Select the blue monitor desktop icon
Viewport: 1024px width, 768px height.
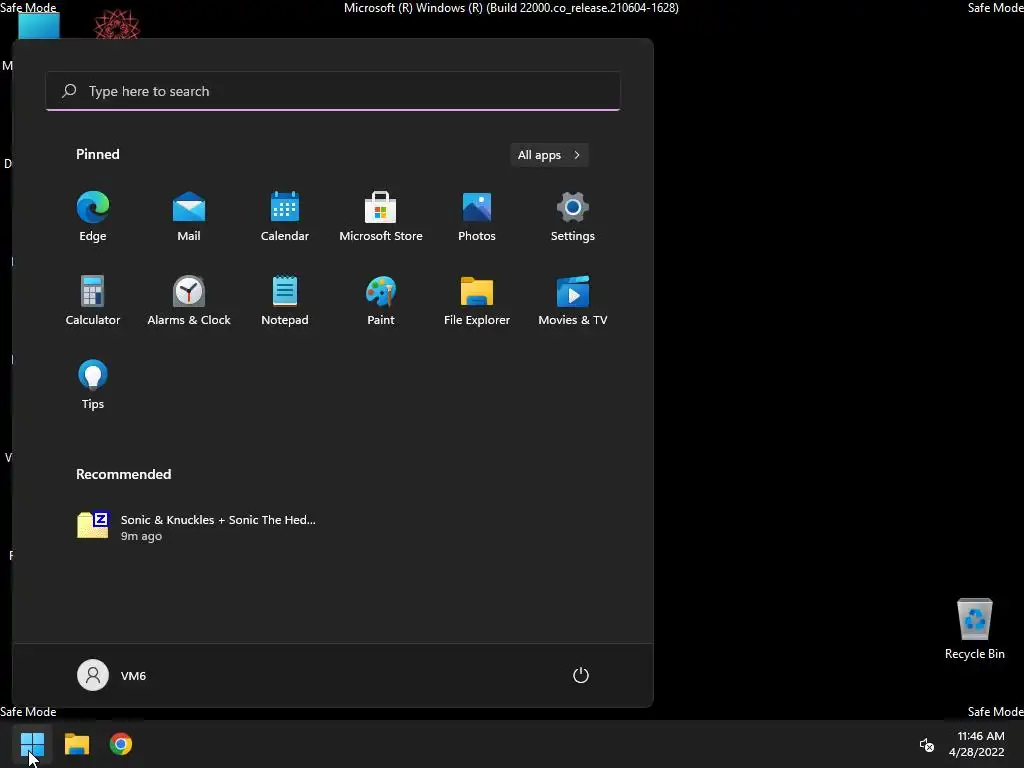39,26
